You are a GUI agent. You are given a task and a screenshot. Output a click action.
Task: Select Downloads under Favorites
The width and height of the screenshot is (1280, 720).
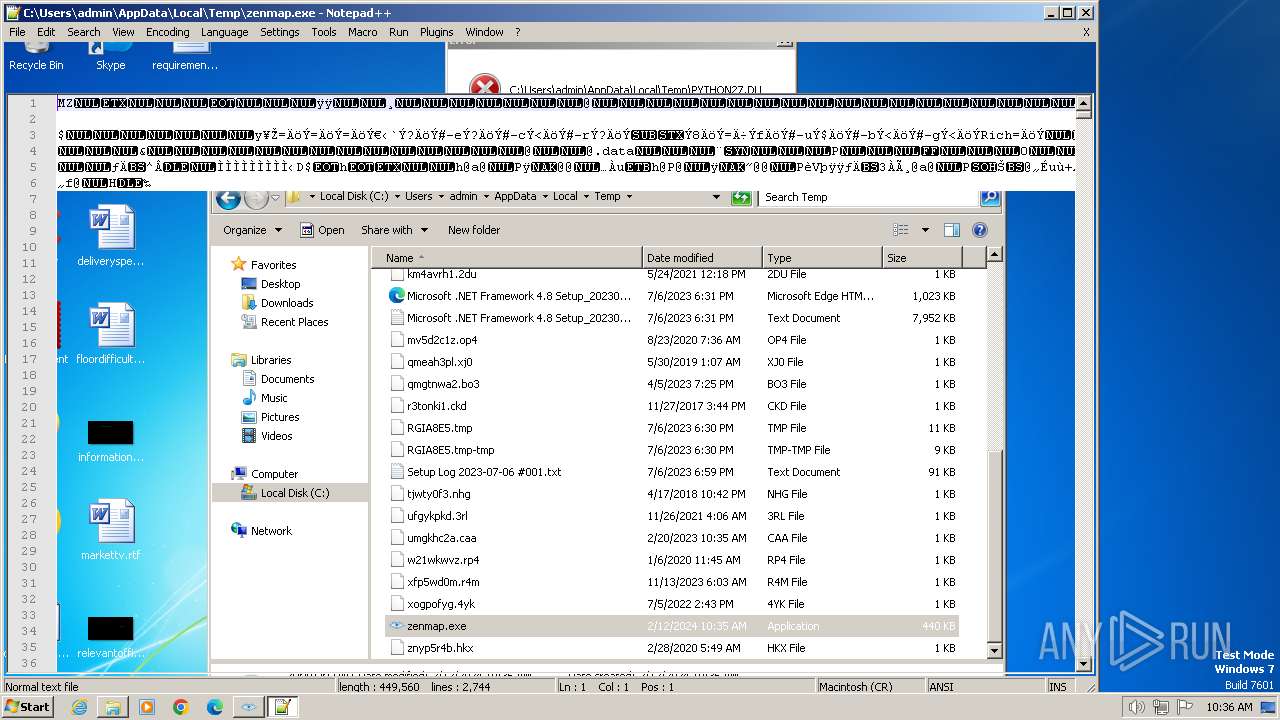[x=287, y=303]
